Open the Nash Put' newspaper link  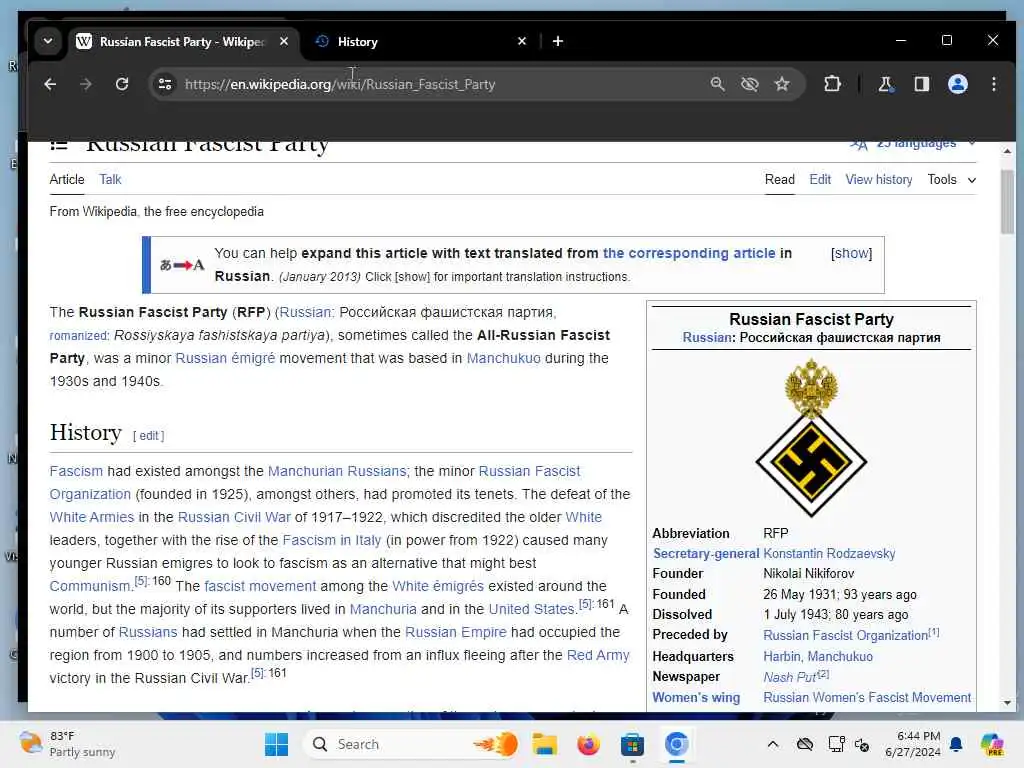click(x=790, y=677)
